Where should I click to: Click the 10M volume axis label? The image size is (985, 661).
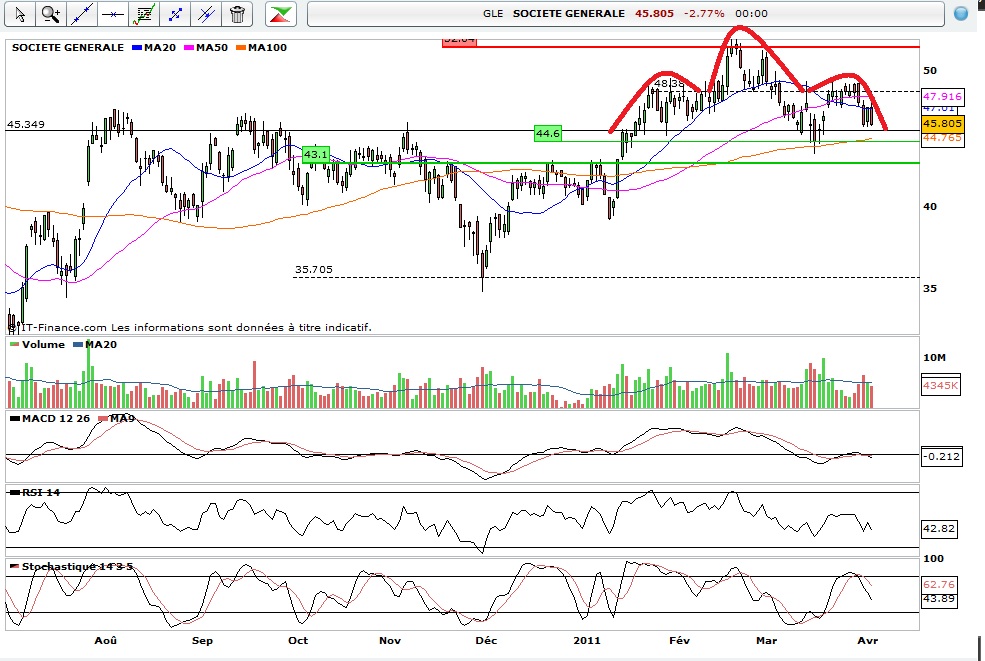tap(934, 358)
